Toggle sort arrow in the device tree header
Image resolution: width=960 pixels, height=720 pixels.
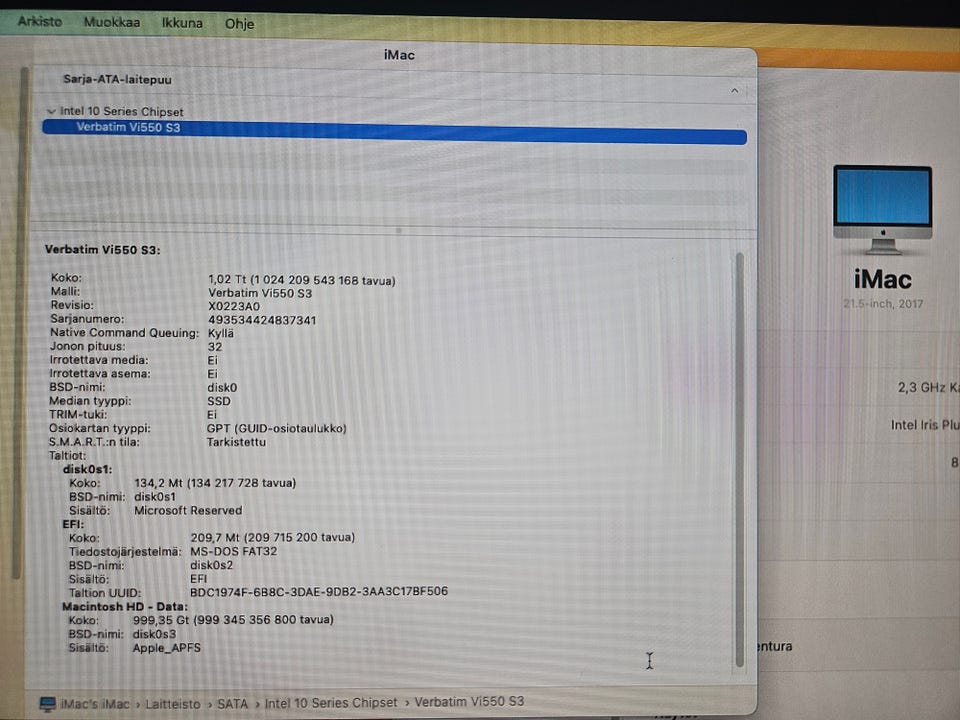click(x=734, y=91)
